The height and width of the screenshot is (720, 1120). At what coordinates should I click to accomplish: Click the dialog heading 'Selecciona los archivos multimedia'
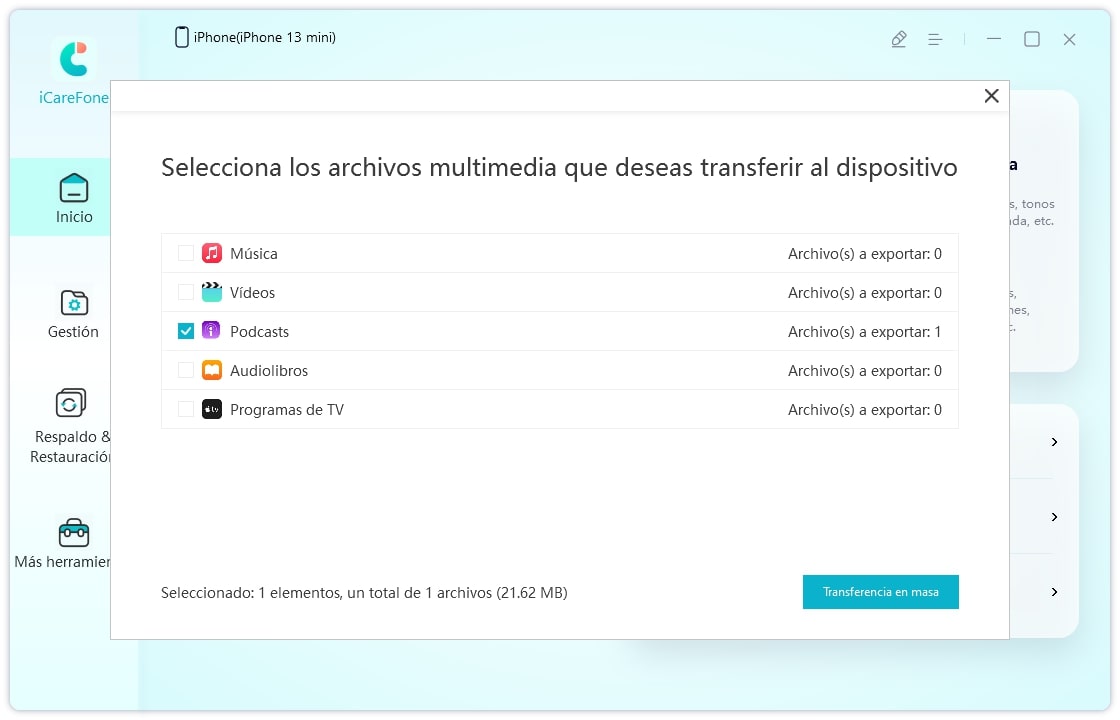tap(559, 167)
